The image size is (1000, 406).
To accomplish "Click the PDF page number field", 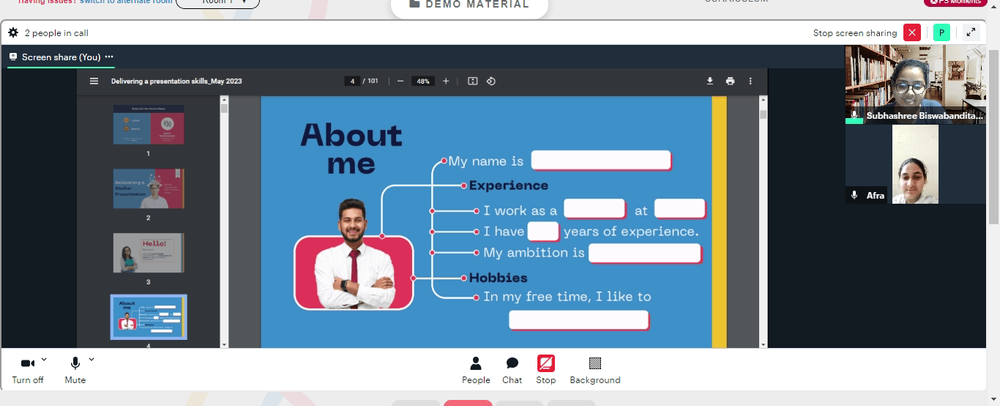I will pos(352,81).
